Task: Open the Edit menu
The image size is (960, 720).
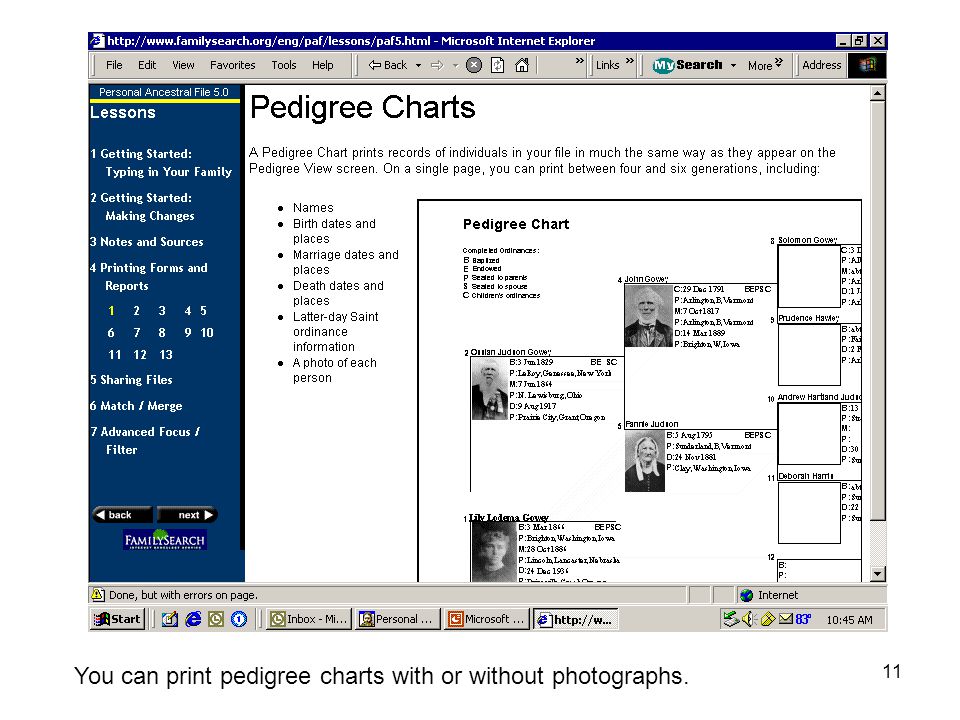Action: pos(147,65)
